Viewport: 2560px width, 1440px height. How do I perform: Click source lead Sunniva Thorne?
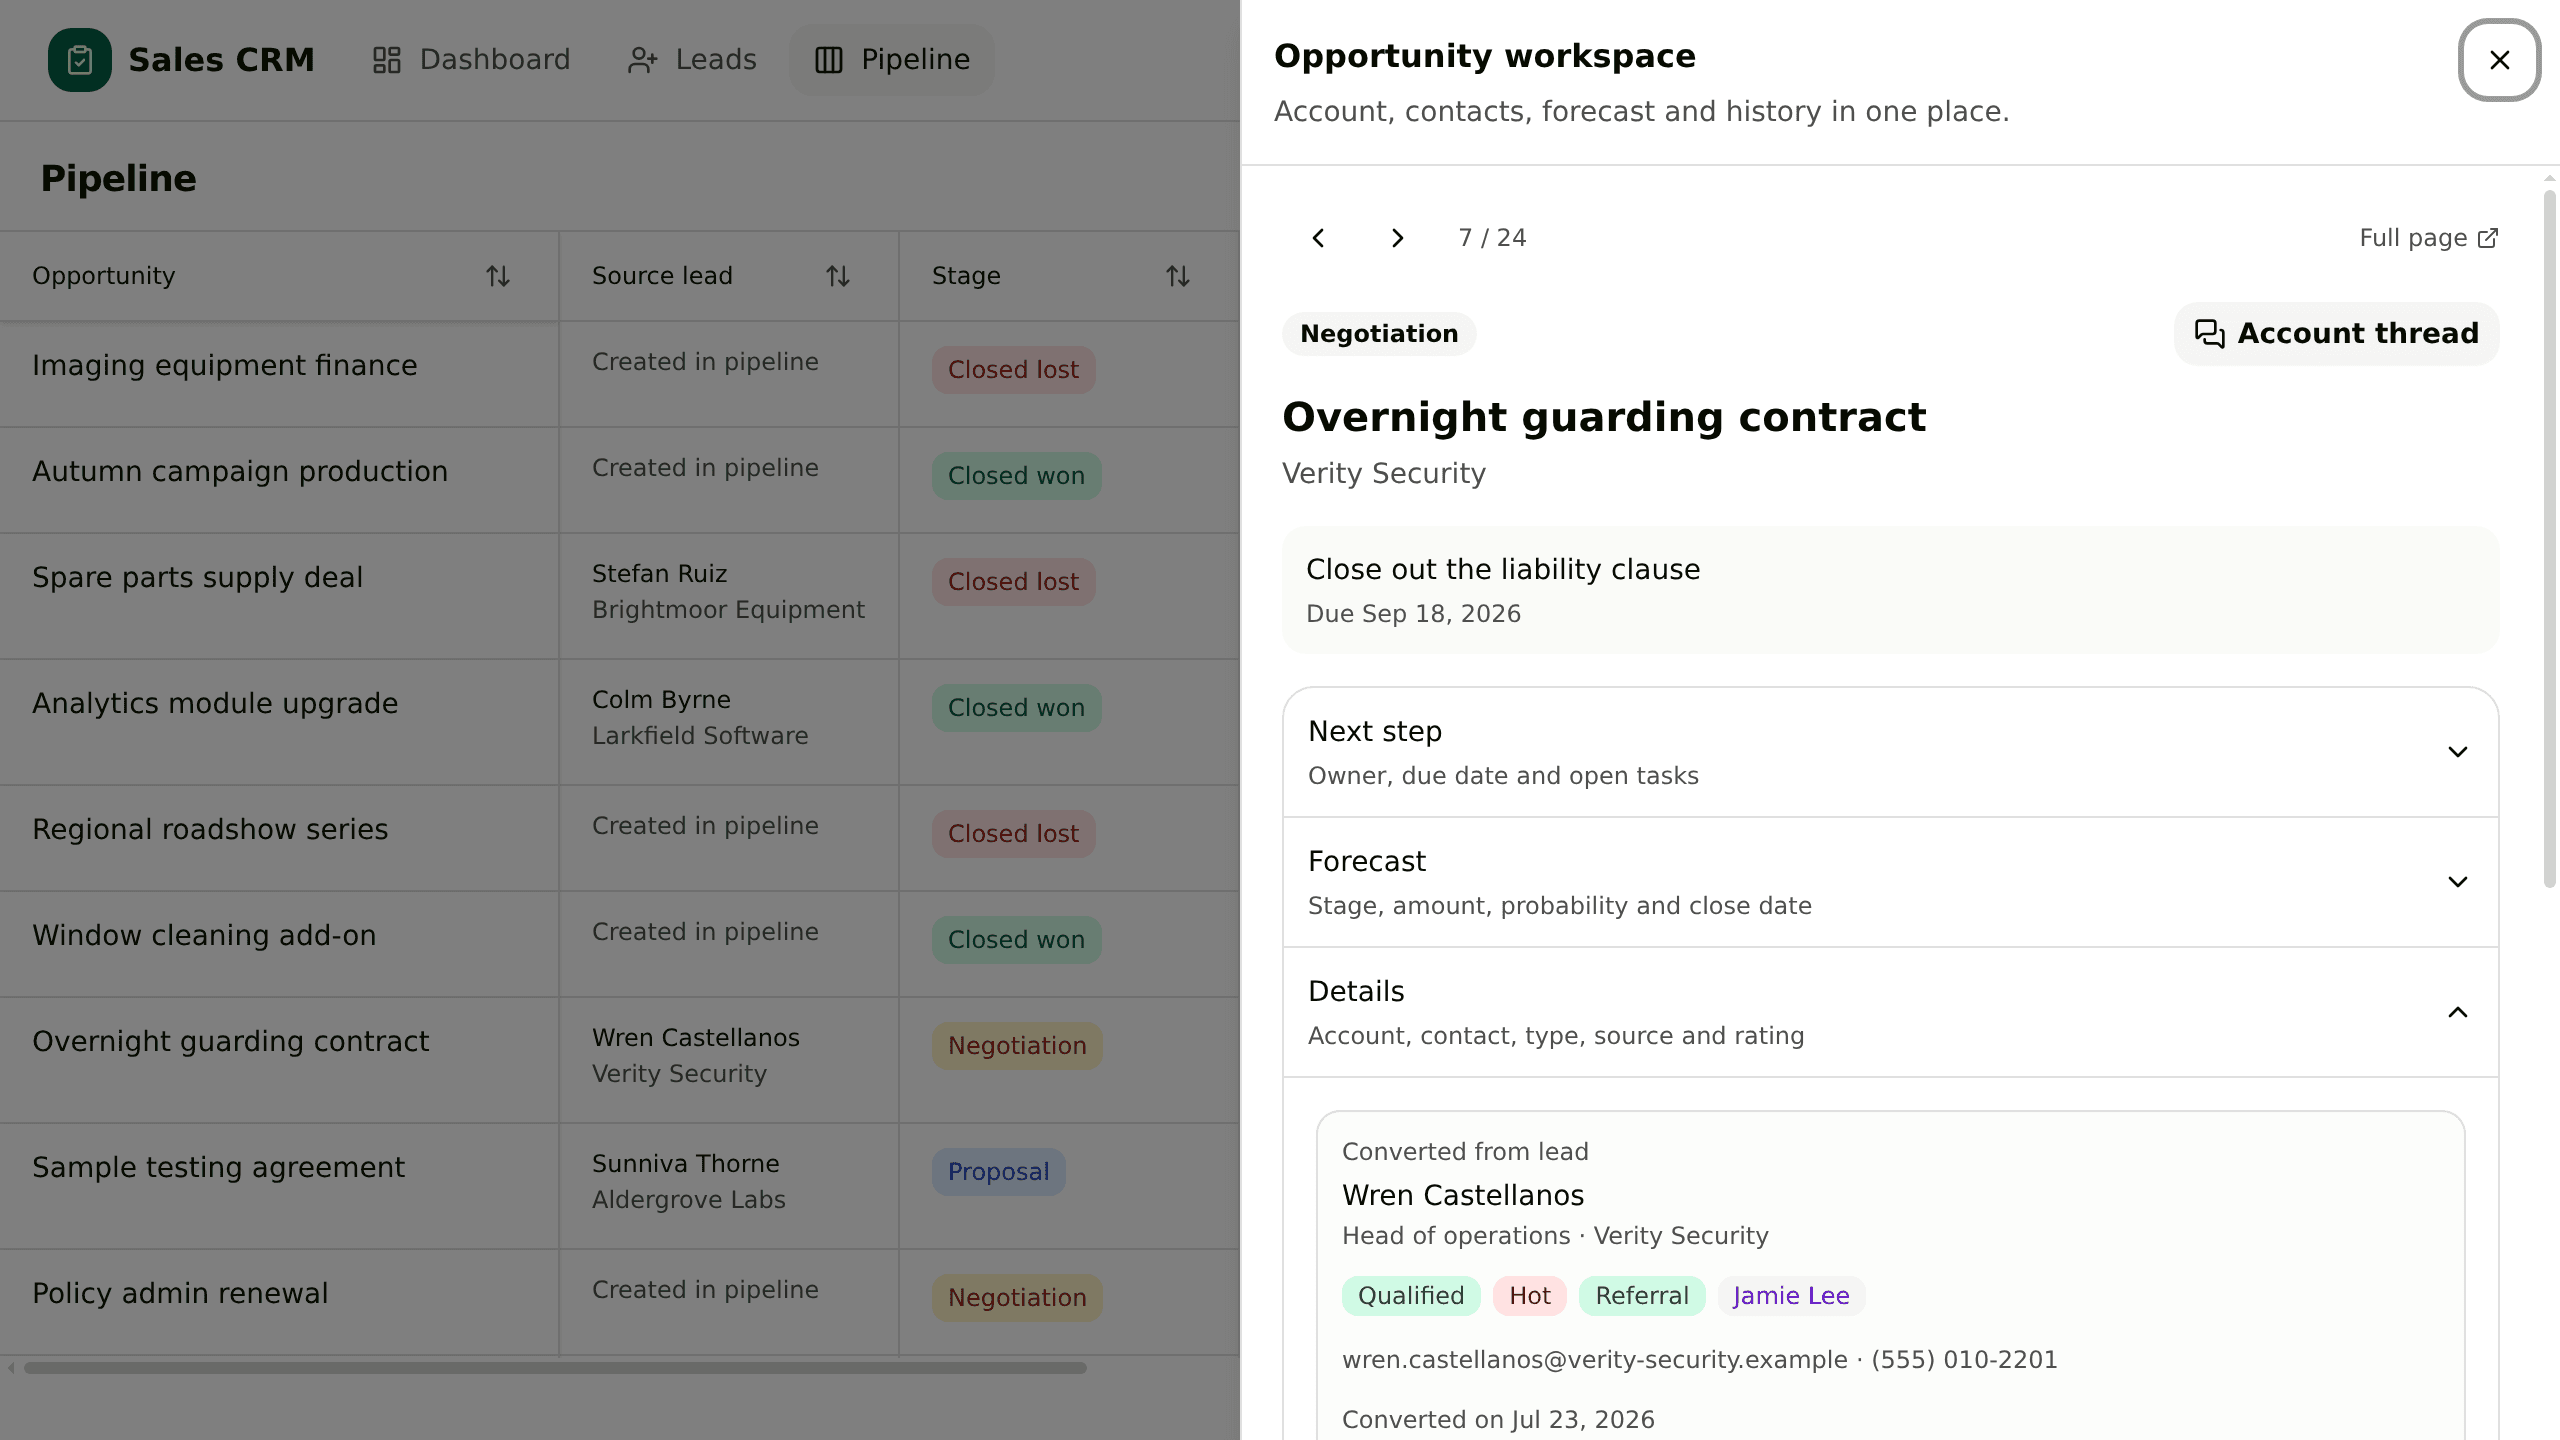pyautogui.click(x=685, y=1164)
